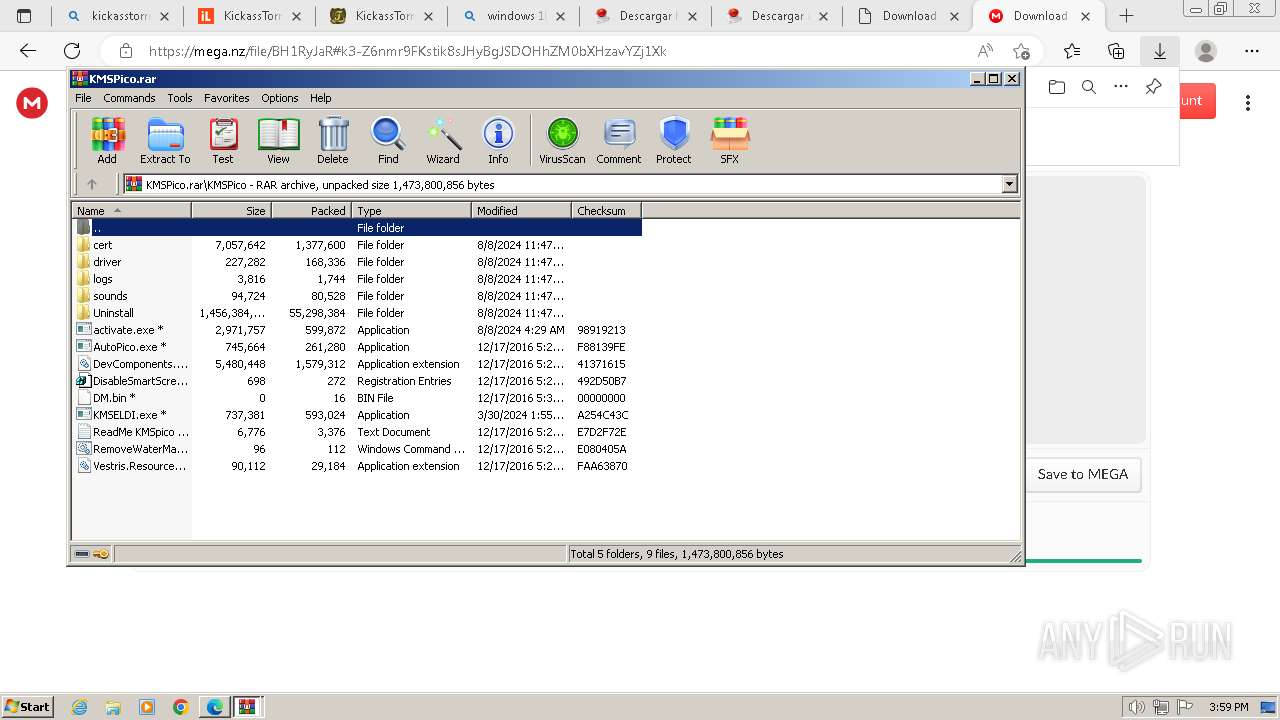Open the Wizard tool
The height and width of the screenshot is (720, 1280).
[443, 140]
